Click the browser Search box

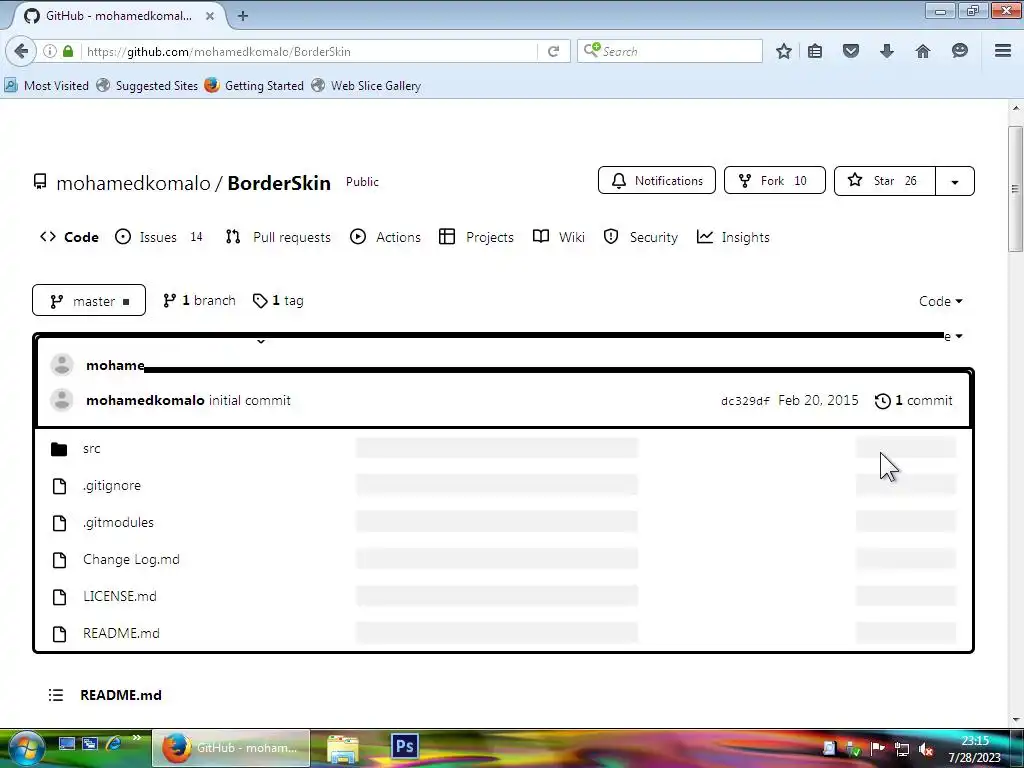click(x=669, y=51)
